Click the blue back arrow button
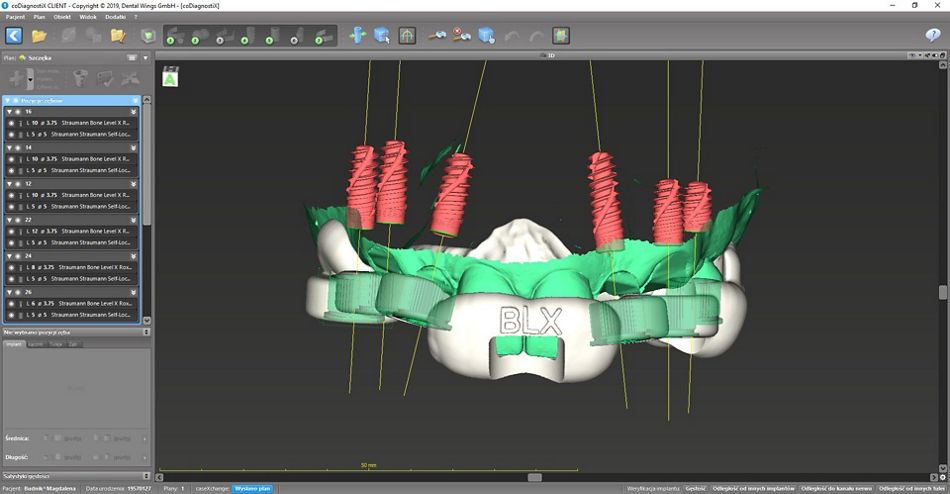Screen dimensions: 950x494 [x=14, y=36]
